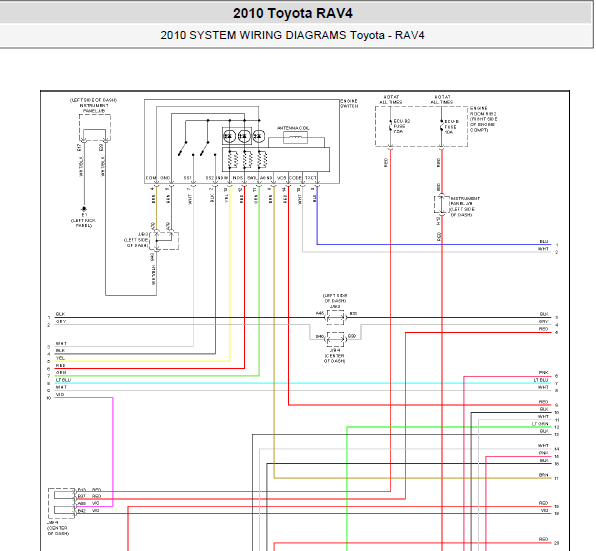Click the J/B3 junction connector box
This screenshot has width=596, height=551.
pos(164,241)
